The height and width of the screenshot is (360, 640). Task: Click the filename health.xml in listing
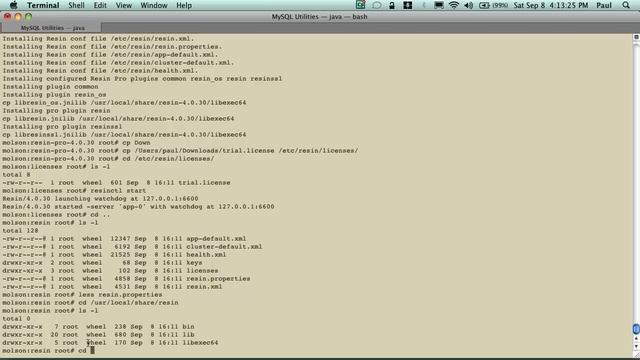point(206,254)
